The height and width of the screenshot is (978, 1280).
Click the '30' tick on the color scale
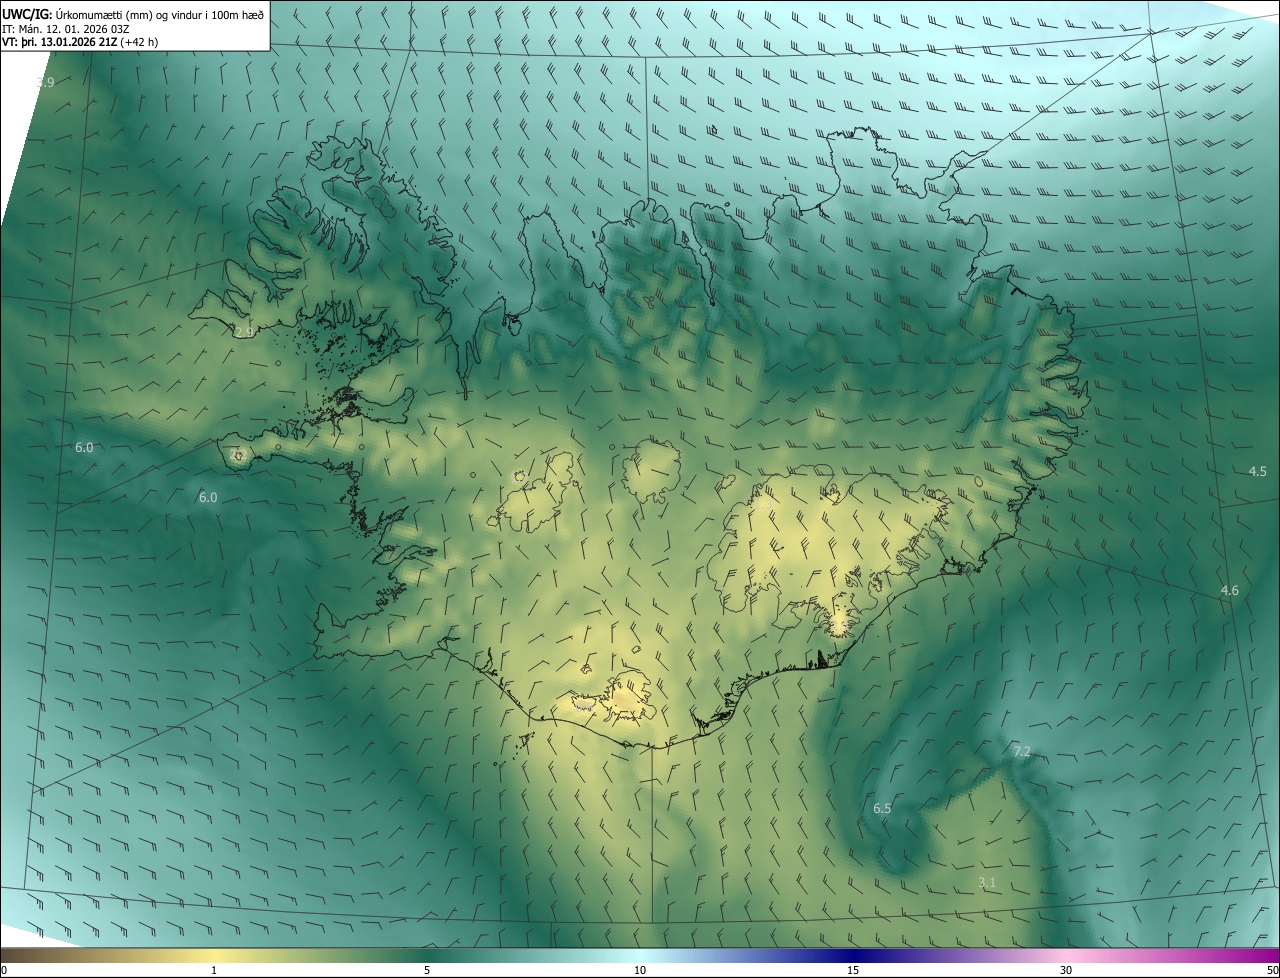[1066, 971]
